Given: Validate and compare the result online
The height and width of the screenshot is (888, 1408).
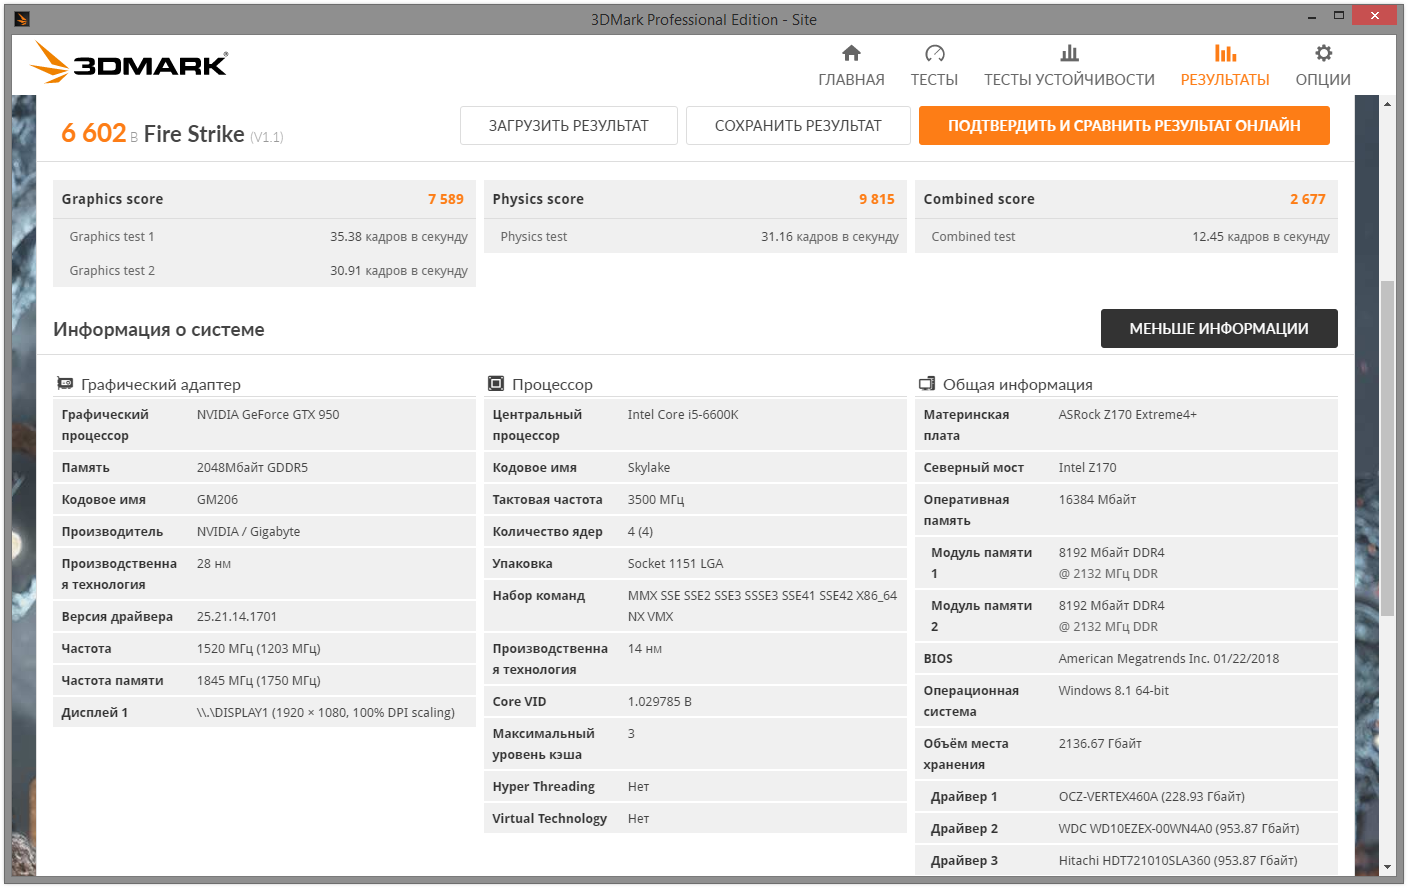Looking at the screenshot, I should click(x=1124, y=126).
